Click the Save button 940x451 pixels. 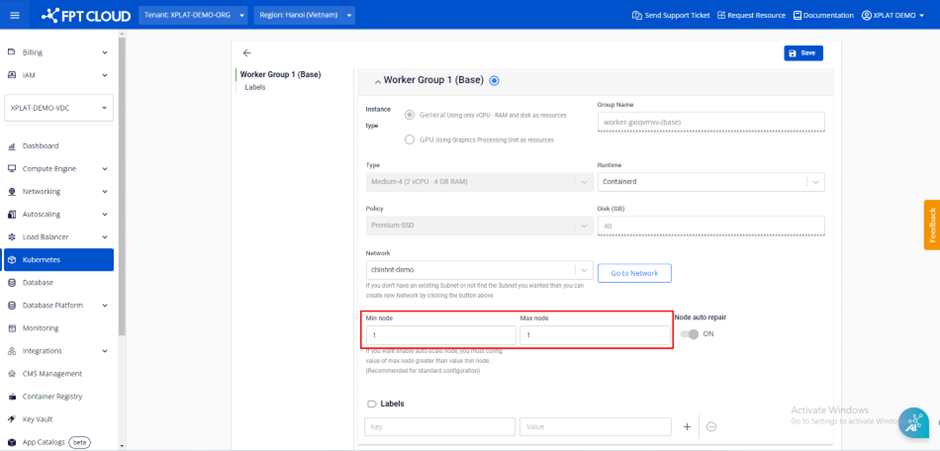point(803,53)
